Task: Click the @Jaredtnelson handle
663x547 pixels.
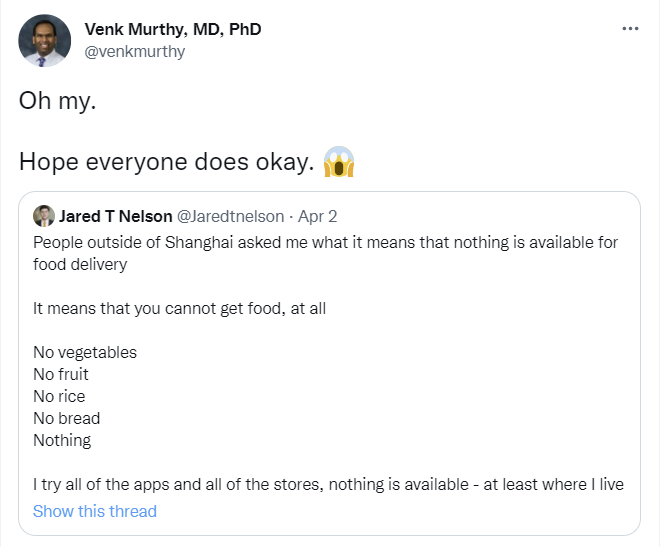Action: pyautogui.click(x=233, y=216)
